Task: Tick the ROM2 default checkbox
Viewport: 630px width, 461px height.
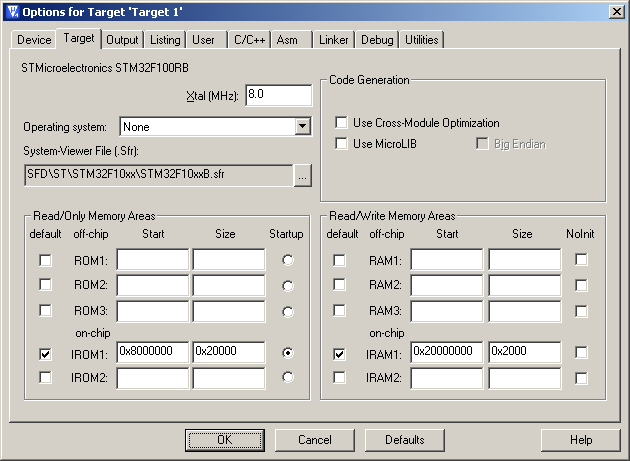Action: point(45,285)
